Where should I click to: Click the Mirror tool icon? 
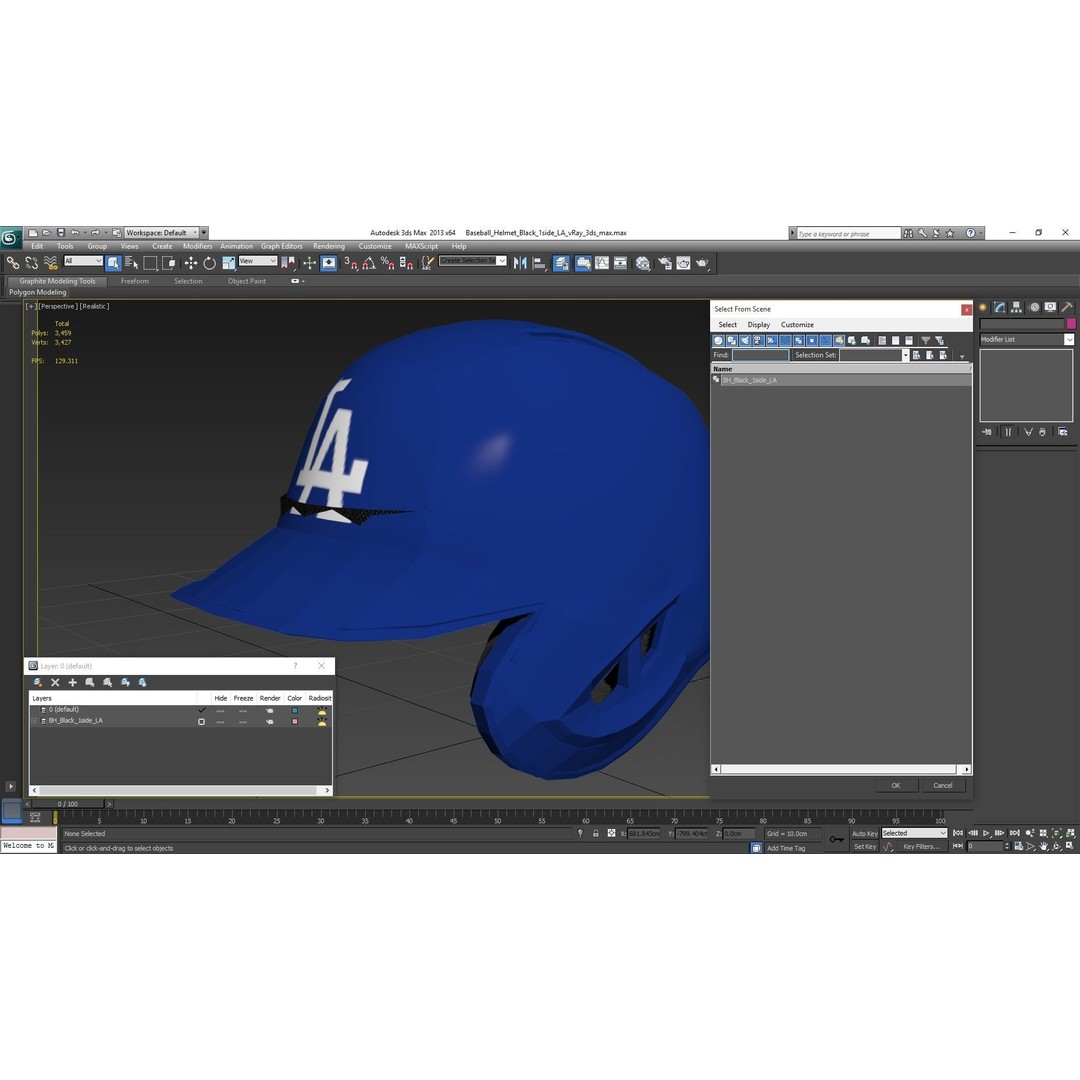tap(520, 262)
